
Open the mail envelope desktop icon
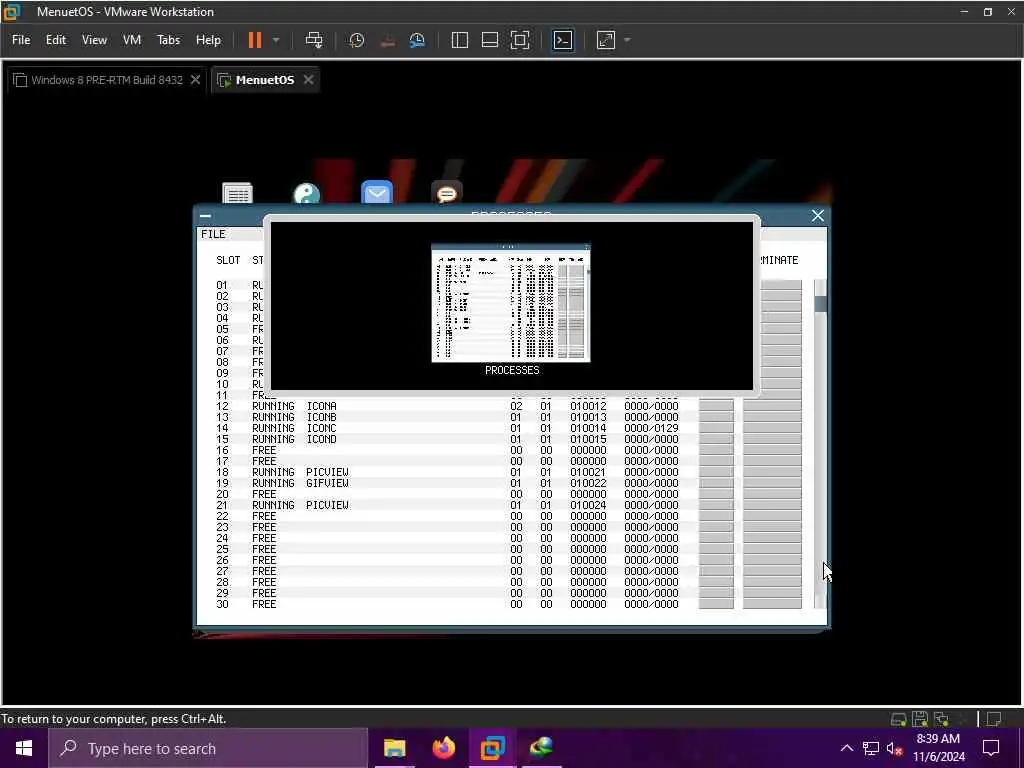(377, 192)
